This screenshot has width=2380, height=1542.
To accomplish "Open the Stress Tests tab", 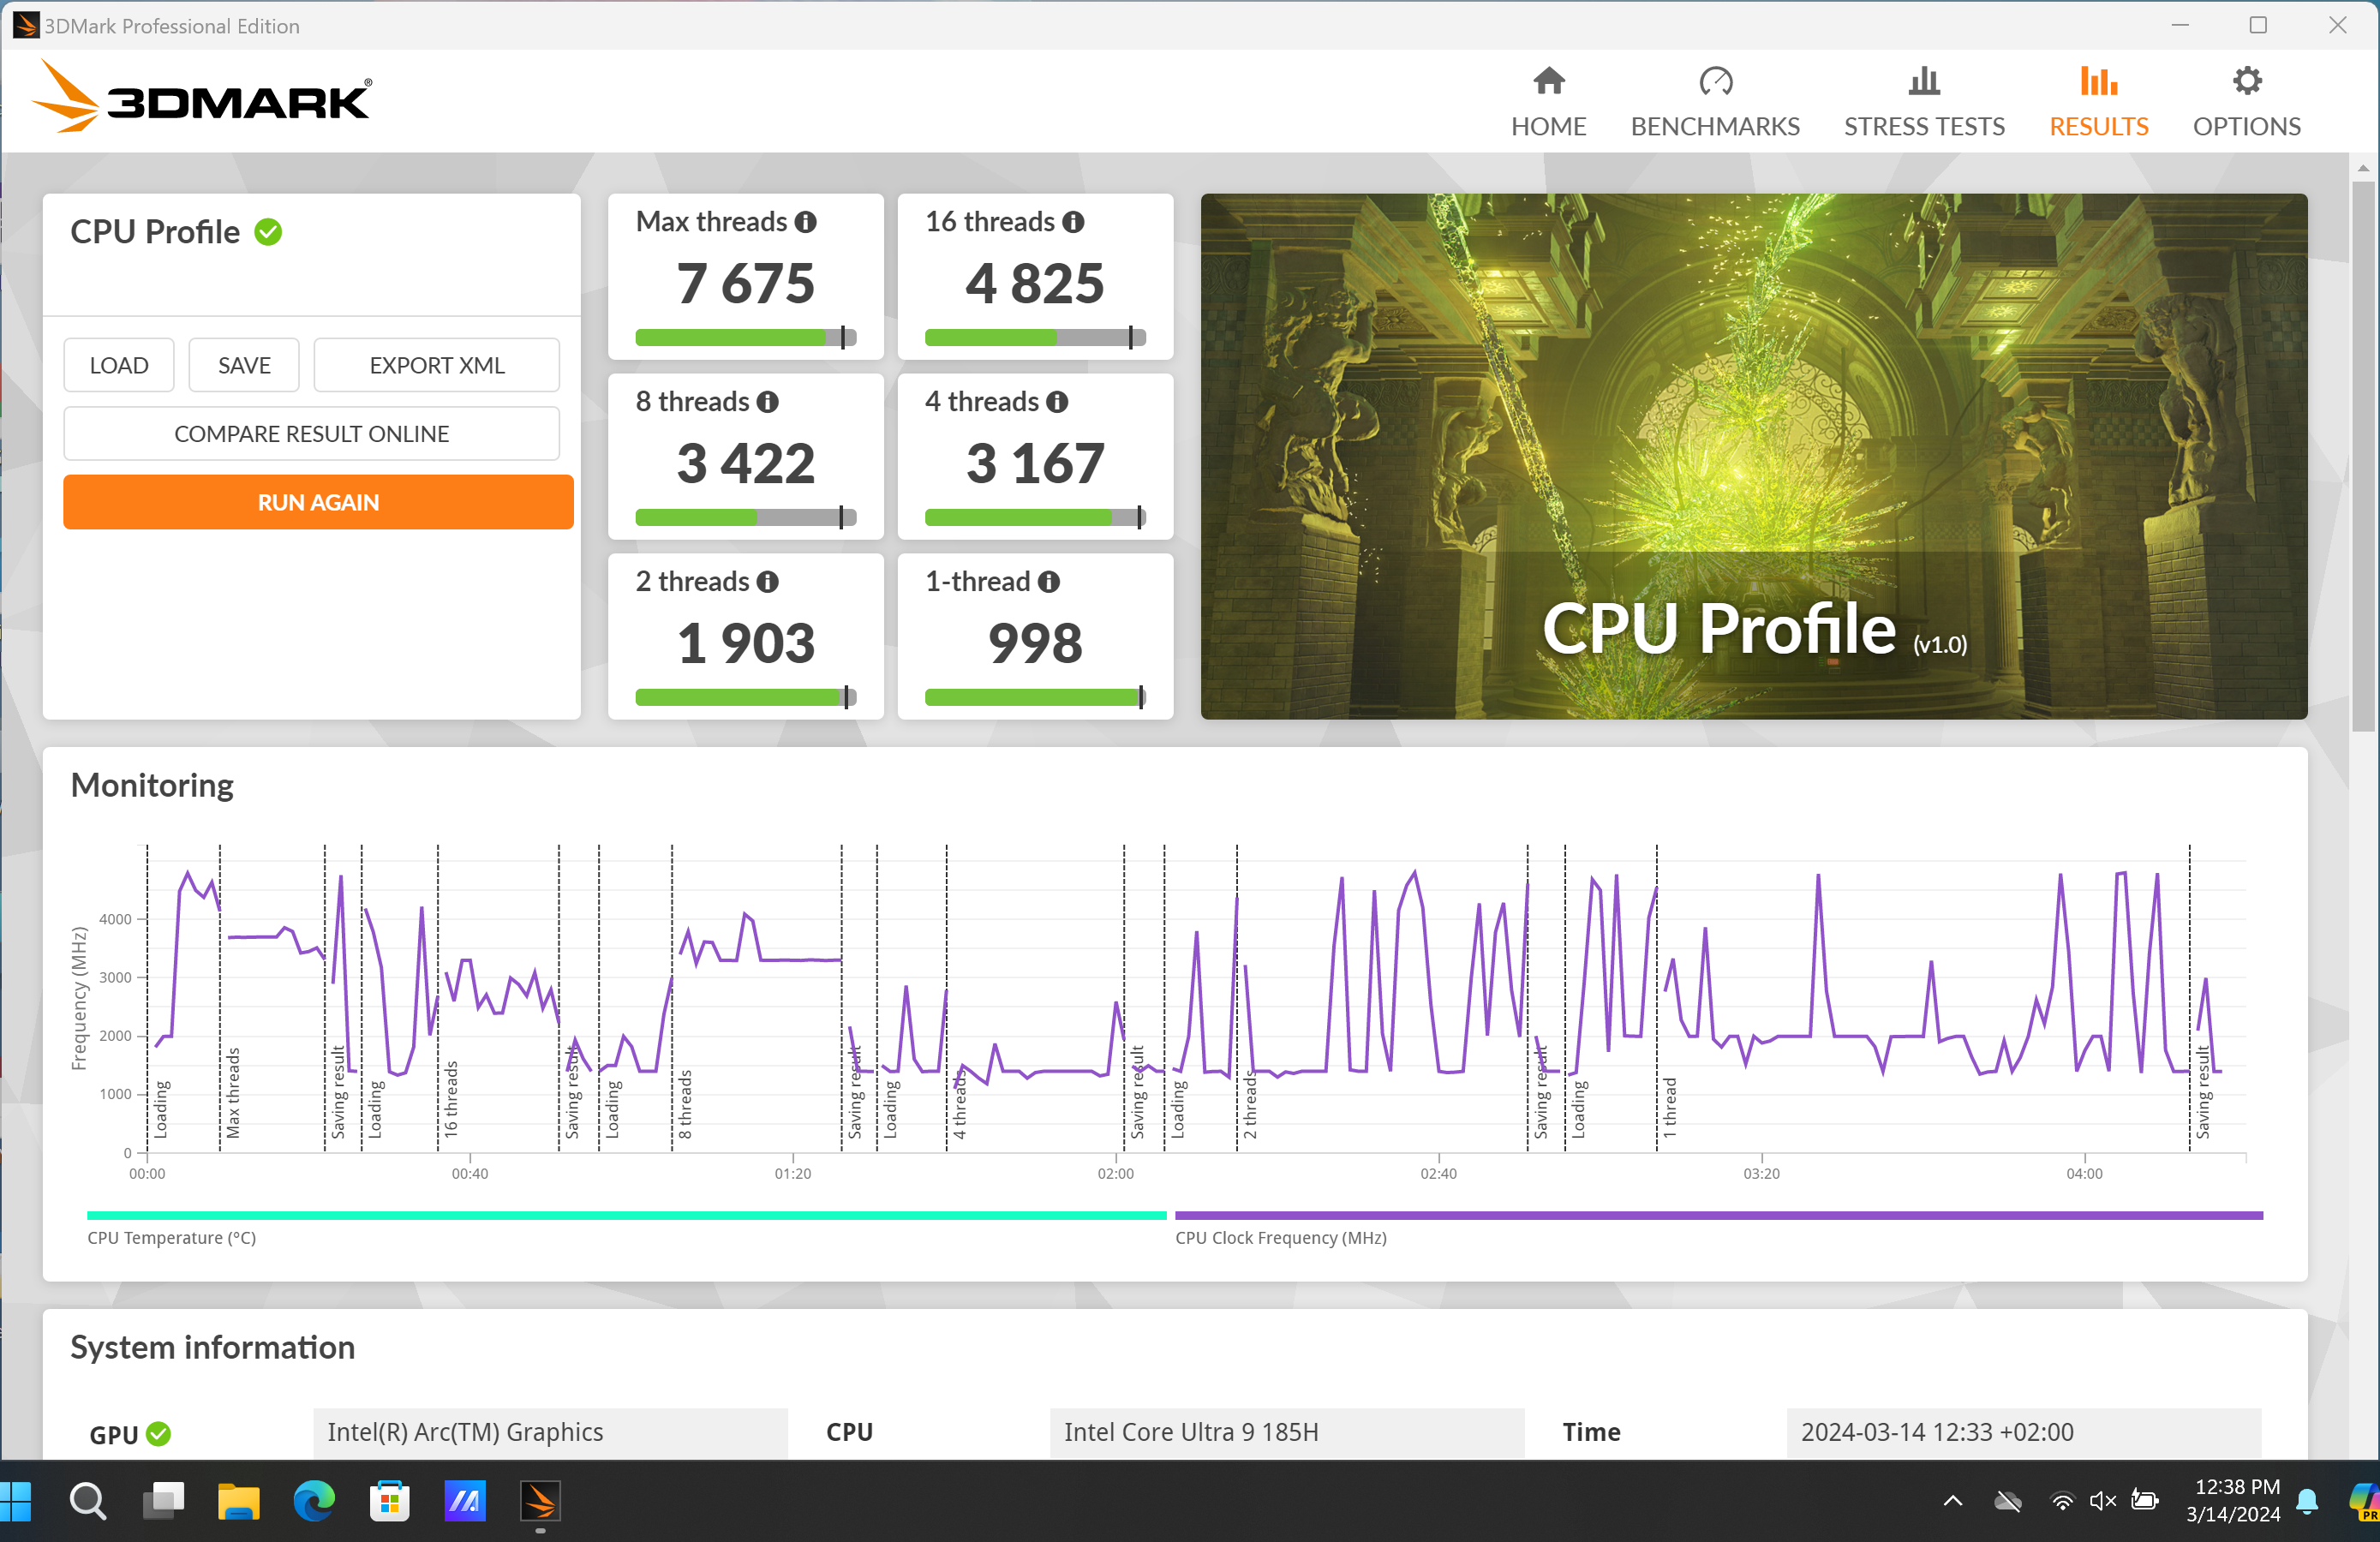I will [1924, 101].
